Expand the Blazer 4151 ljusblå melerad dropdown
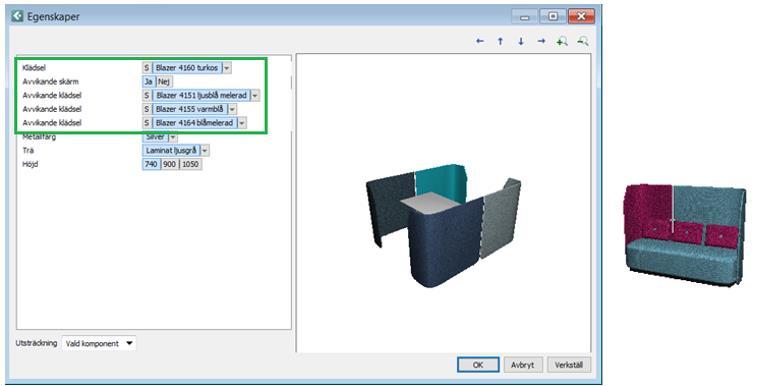The width and height of the screenshot is (768, 386). [255, 95]
